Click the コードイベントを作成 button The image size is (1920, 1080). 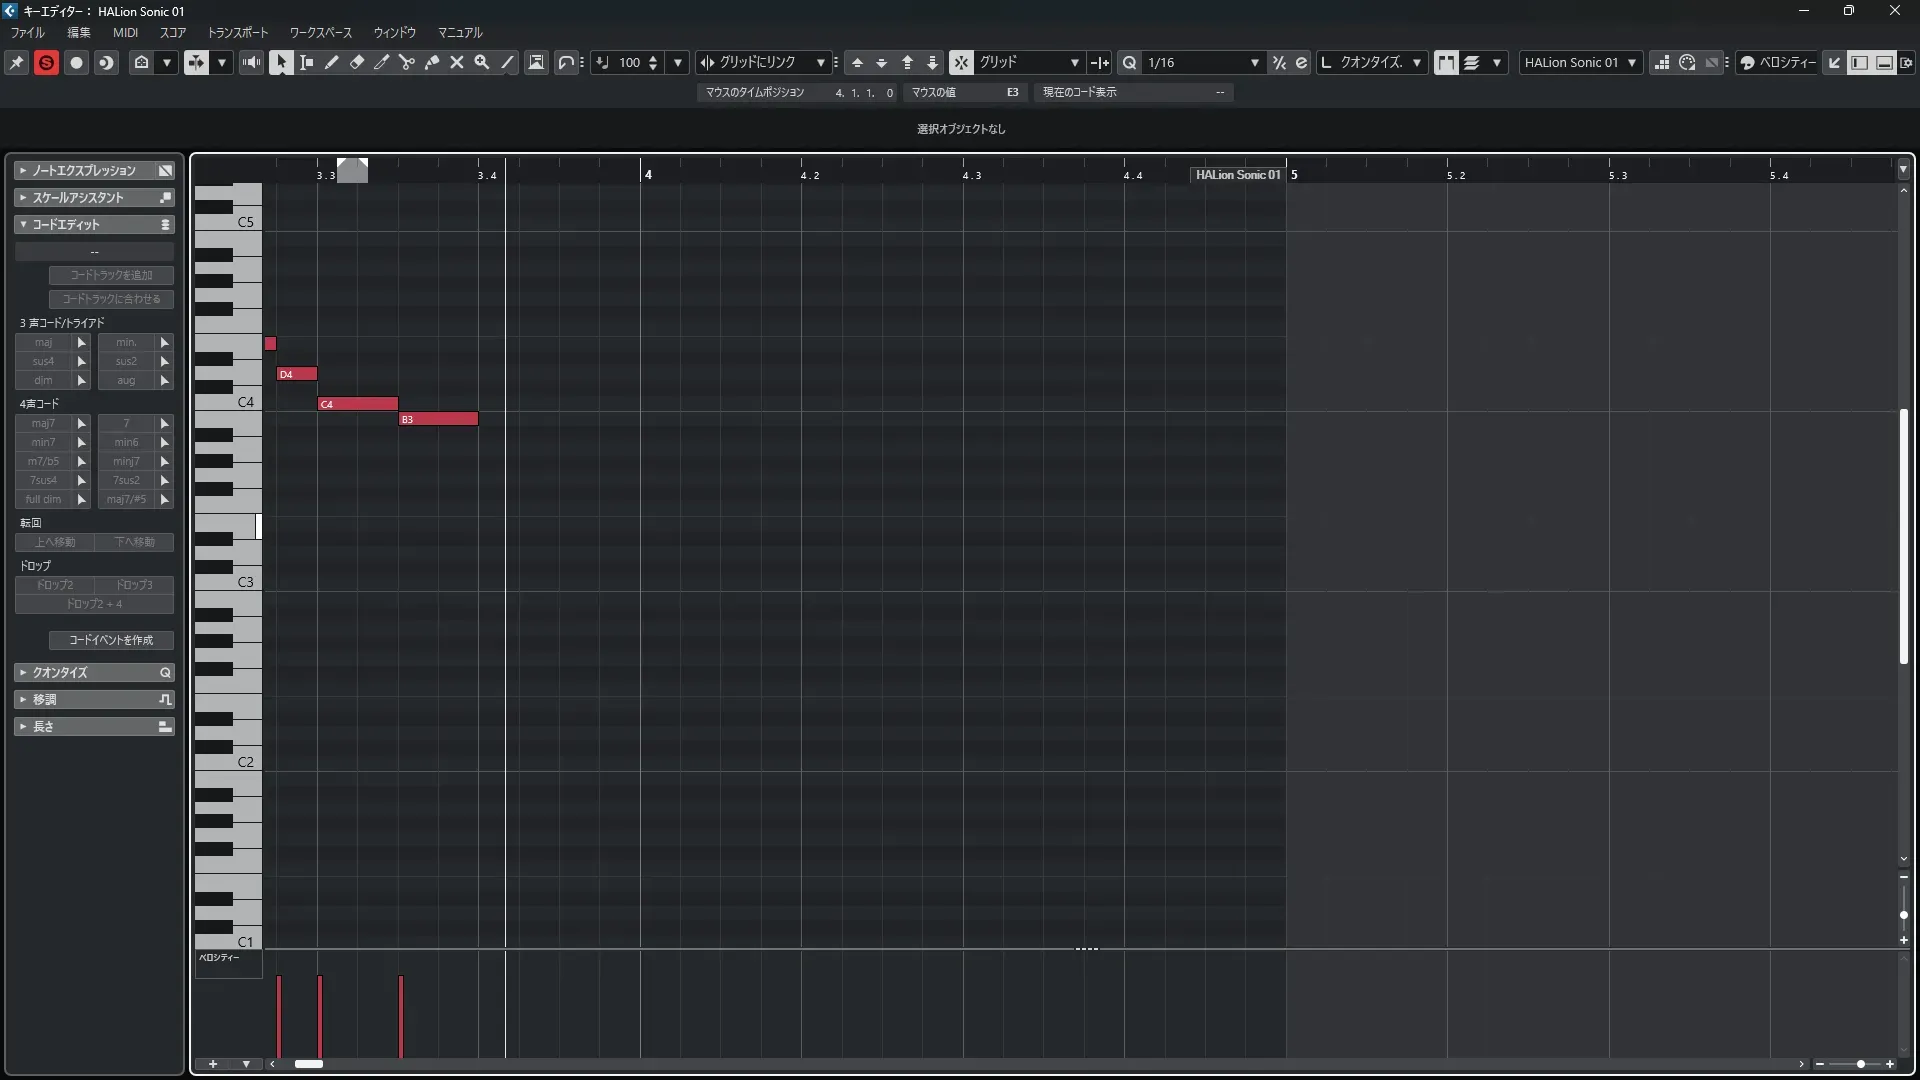click(111, 640)
